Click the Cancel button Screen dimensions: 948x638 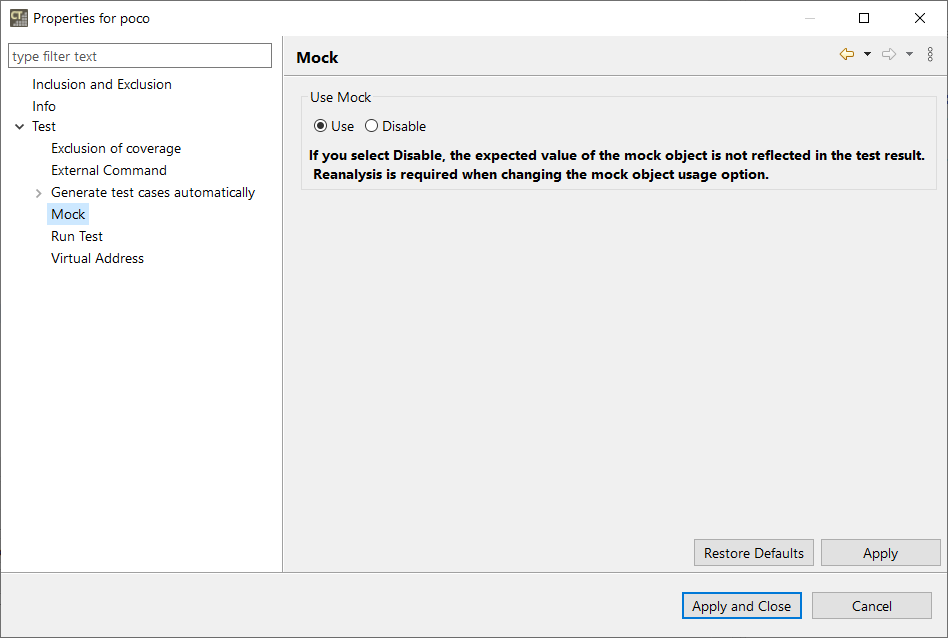coord(872,606)
